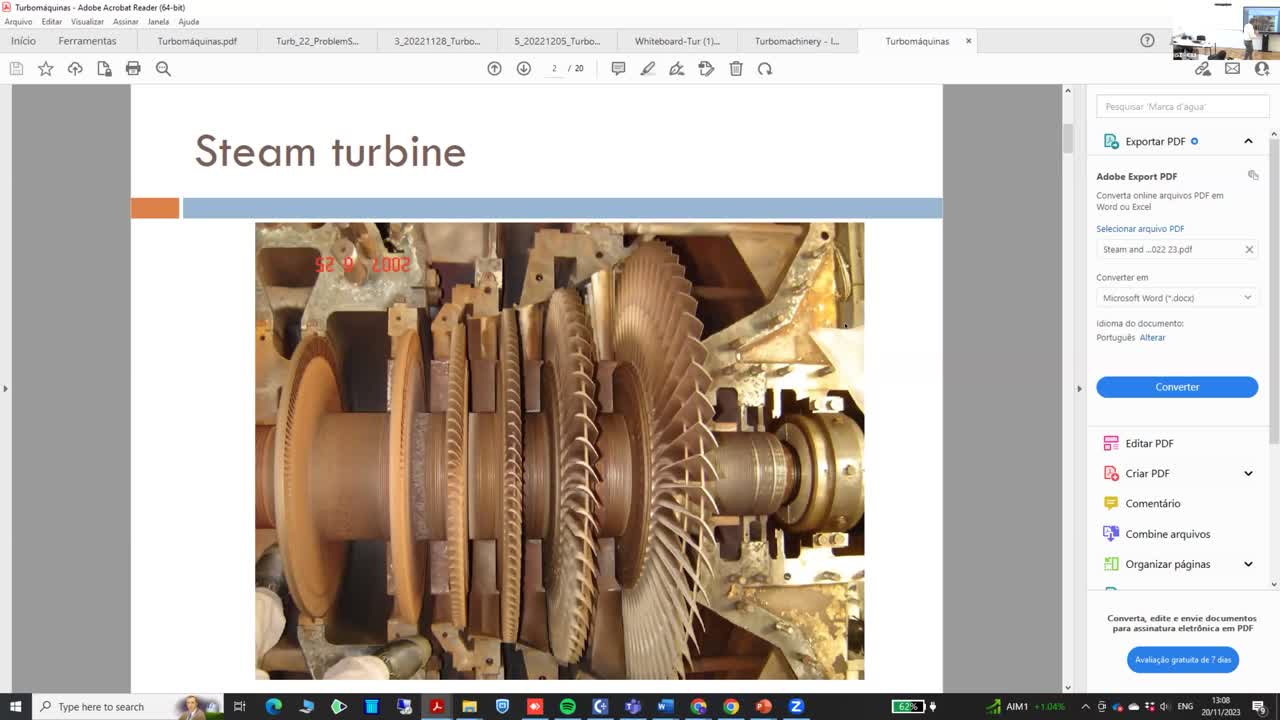Go to next page with down arrow
1280x720 pixels.
523,69
